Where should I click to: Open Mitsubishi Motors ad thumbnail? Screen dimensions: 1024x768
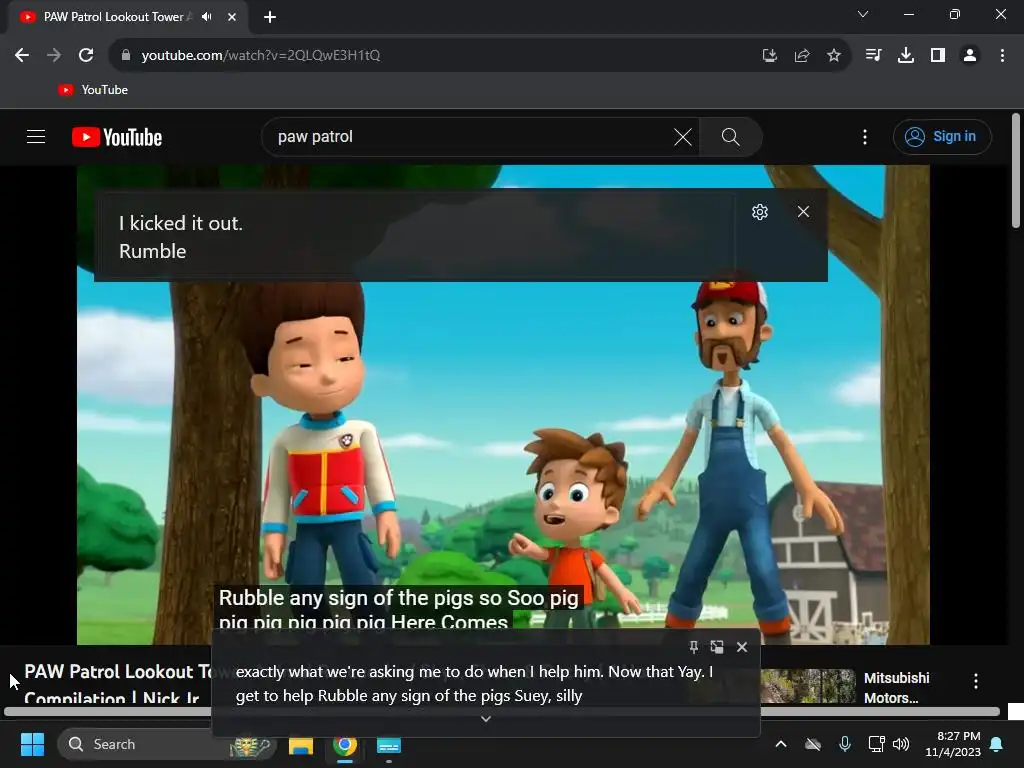click(x=808, y=686)
